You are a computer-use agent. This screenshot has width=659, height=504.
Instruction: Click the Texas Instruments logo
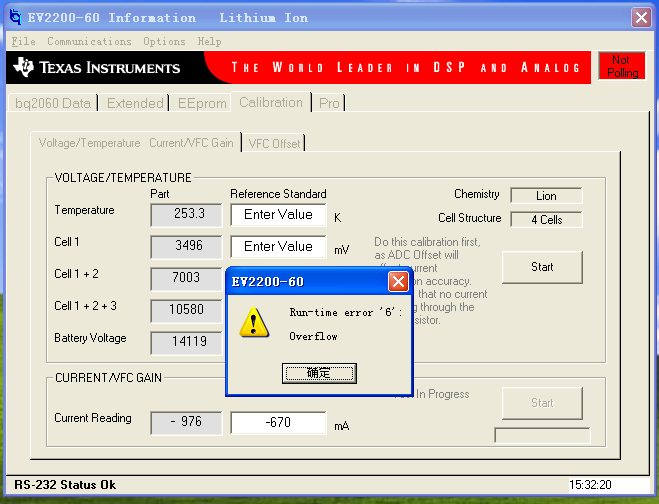(97, 67)
